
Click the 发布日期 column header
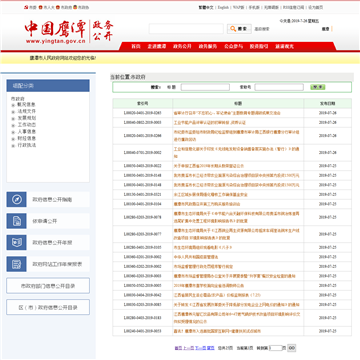(327, 103)
